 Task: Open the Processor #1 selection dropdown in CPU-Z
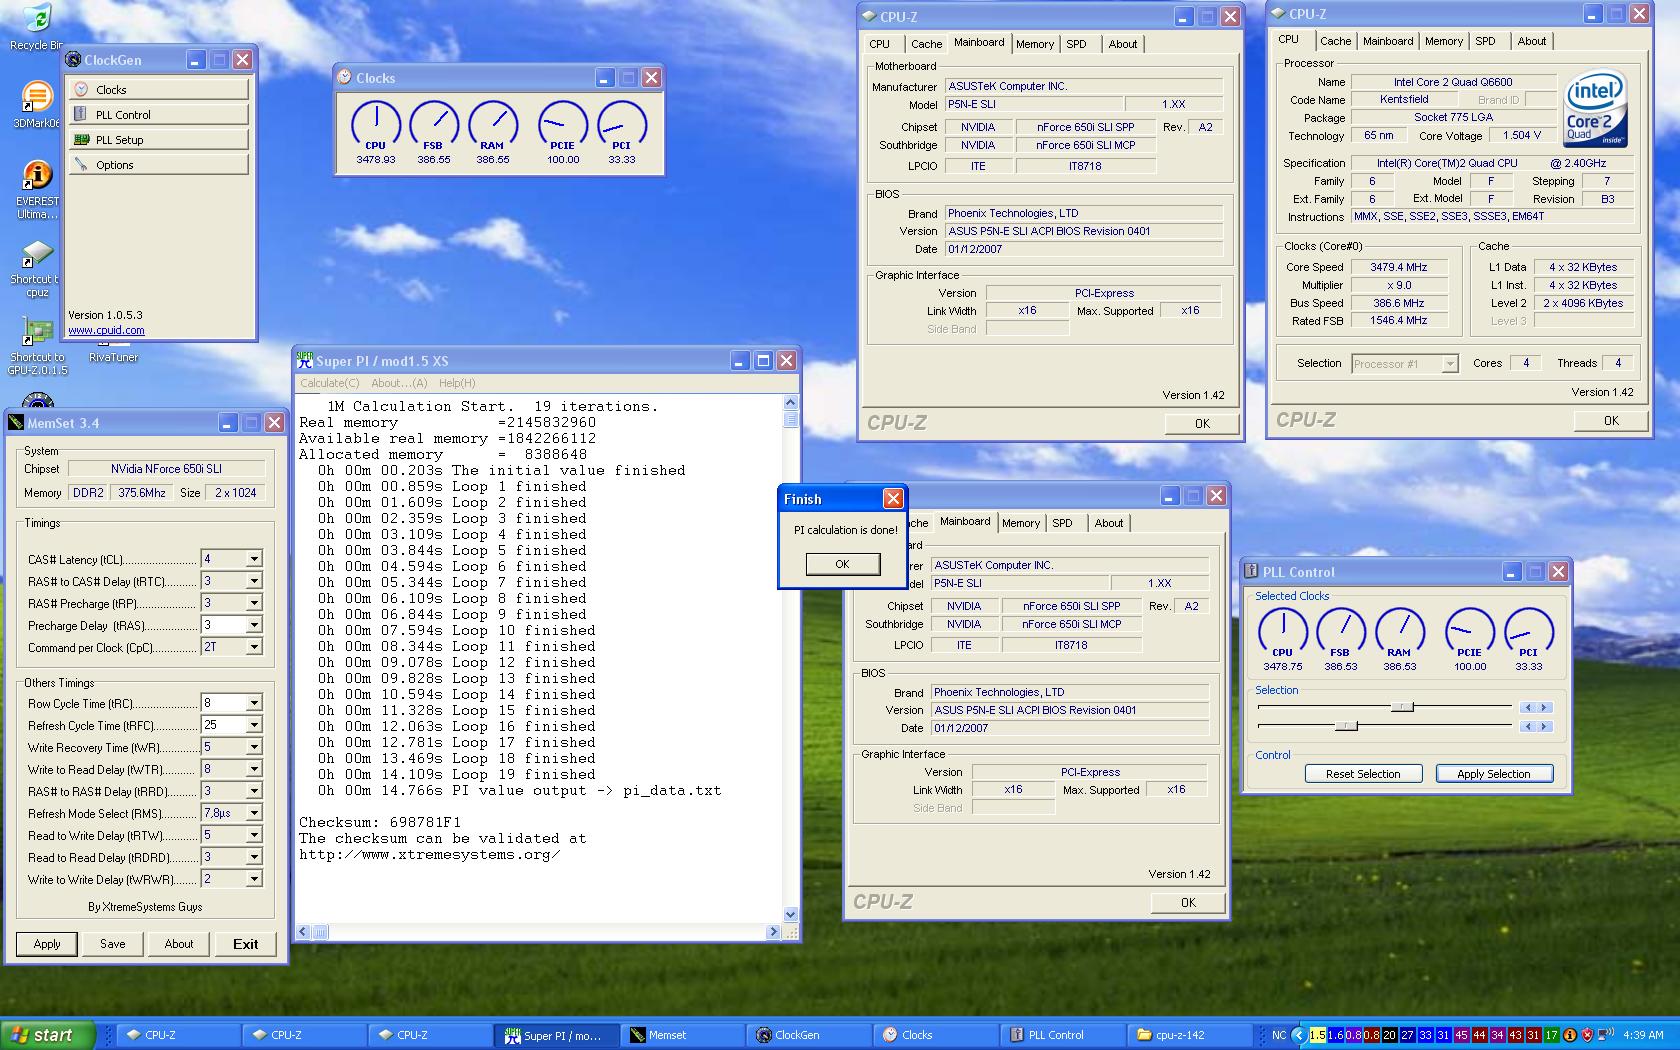pos(1449,364)
